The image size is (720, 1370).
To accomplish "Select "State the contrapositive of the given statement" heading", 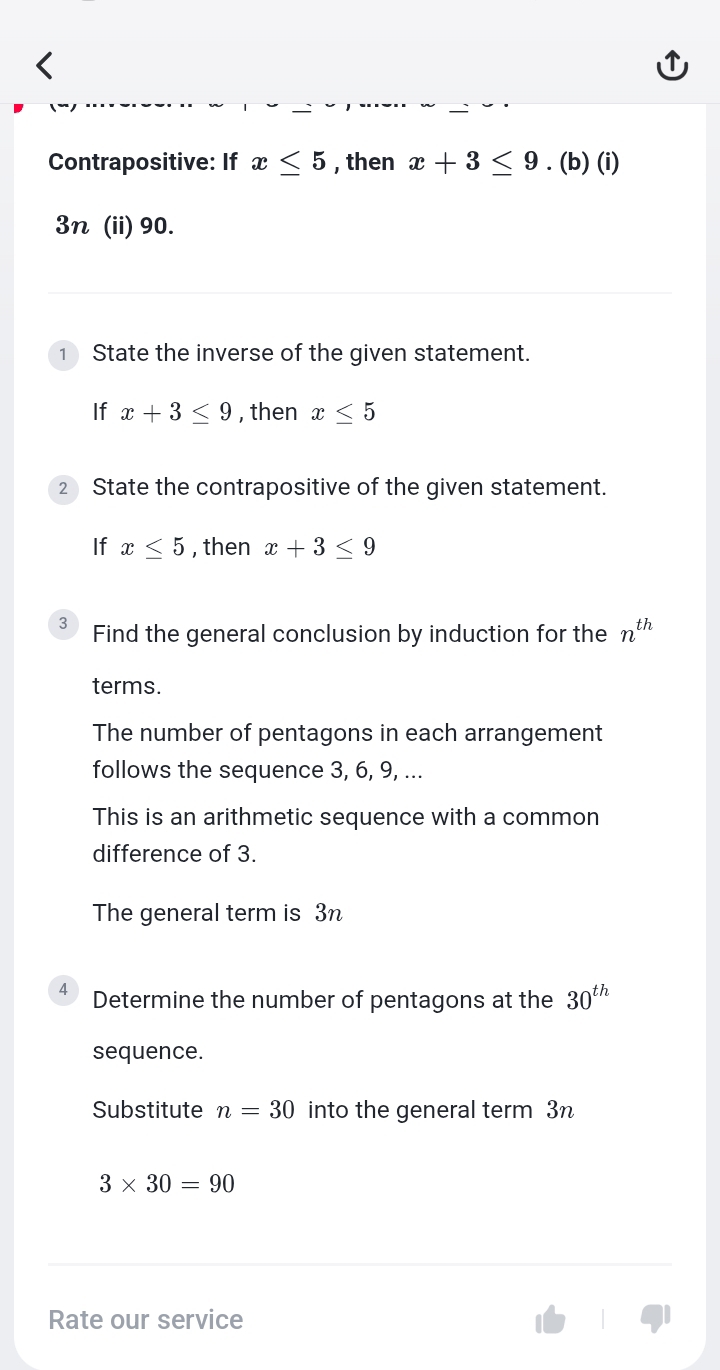I will click(349, 488).
